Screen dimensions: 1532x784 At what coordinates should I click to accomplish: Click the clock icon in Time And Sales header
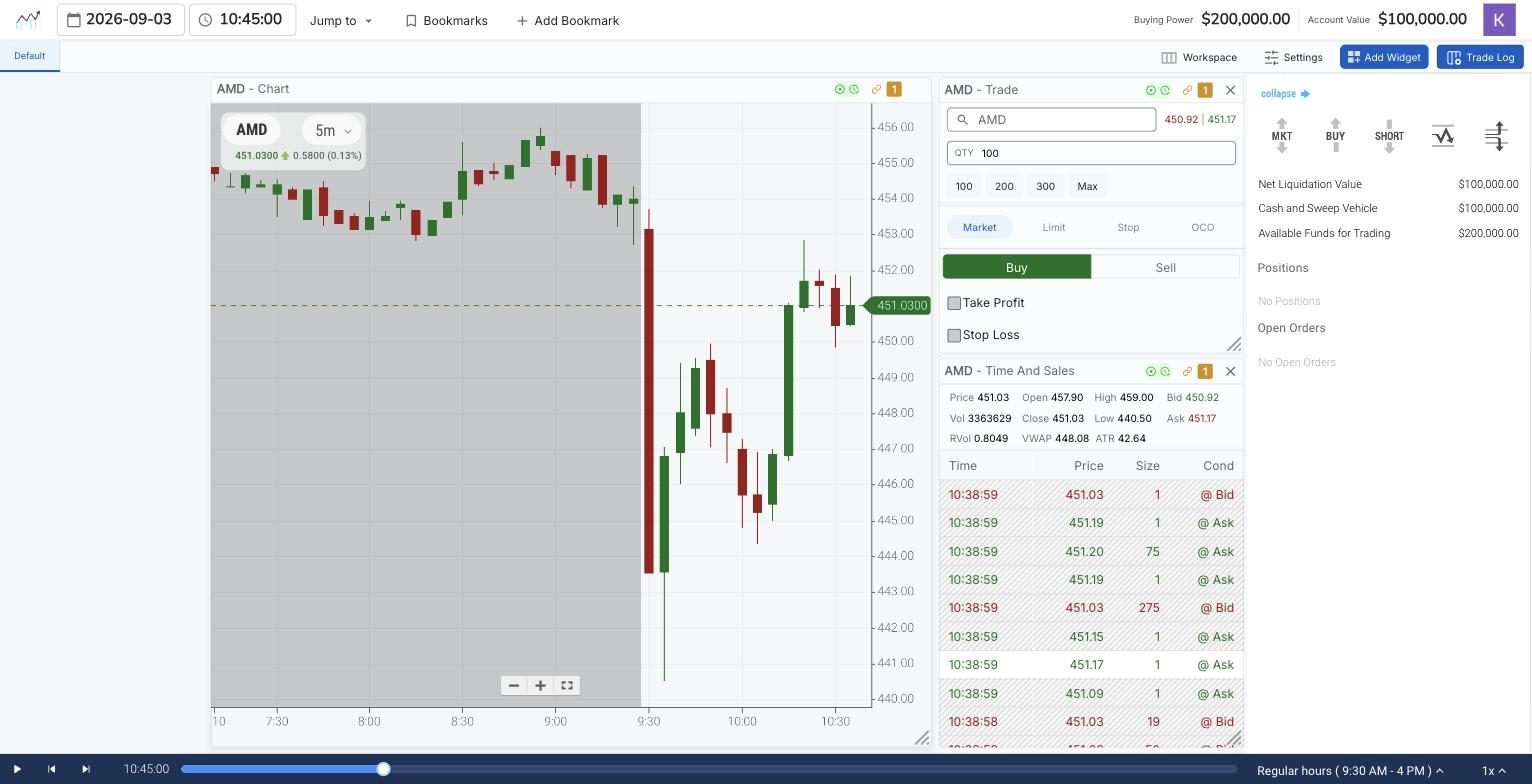(x=1165, y=371)
